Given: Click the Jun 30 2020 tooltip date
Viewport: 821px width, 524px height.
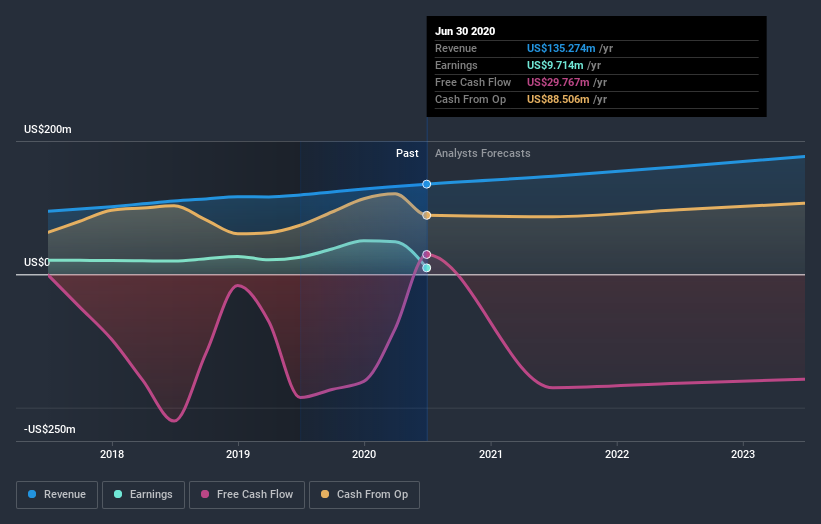Looking at the screenshot, I should click(465, 31).
